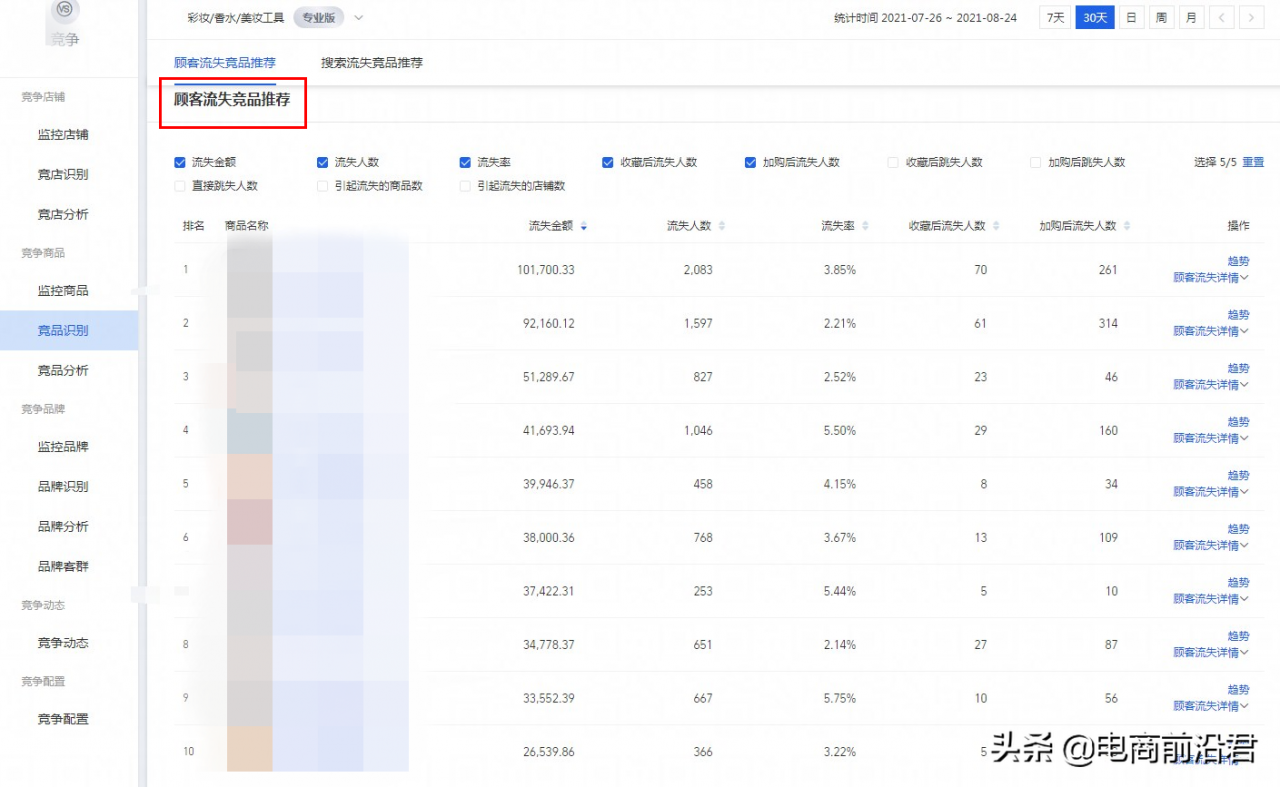This screenshot has height=787, width=1280.
Task: Open 竞店分析 in sidebar
Action: tap(63, 214)
